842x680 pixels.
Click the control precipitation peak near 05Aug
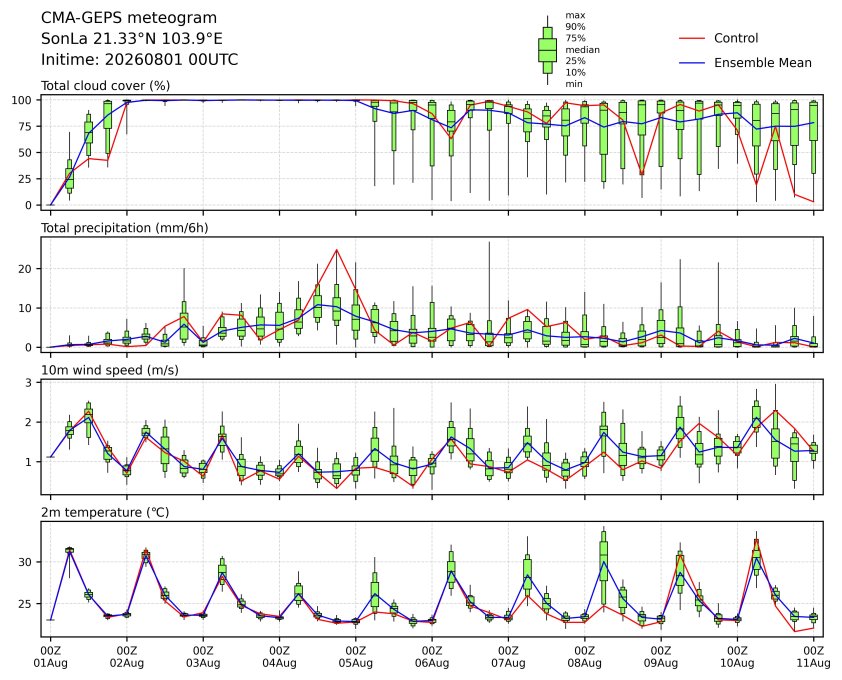(x=337, y=250)
